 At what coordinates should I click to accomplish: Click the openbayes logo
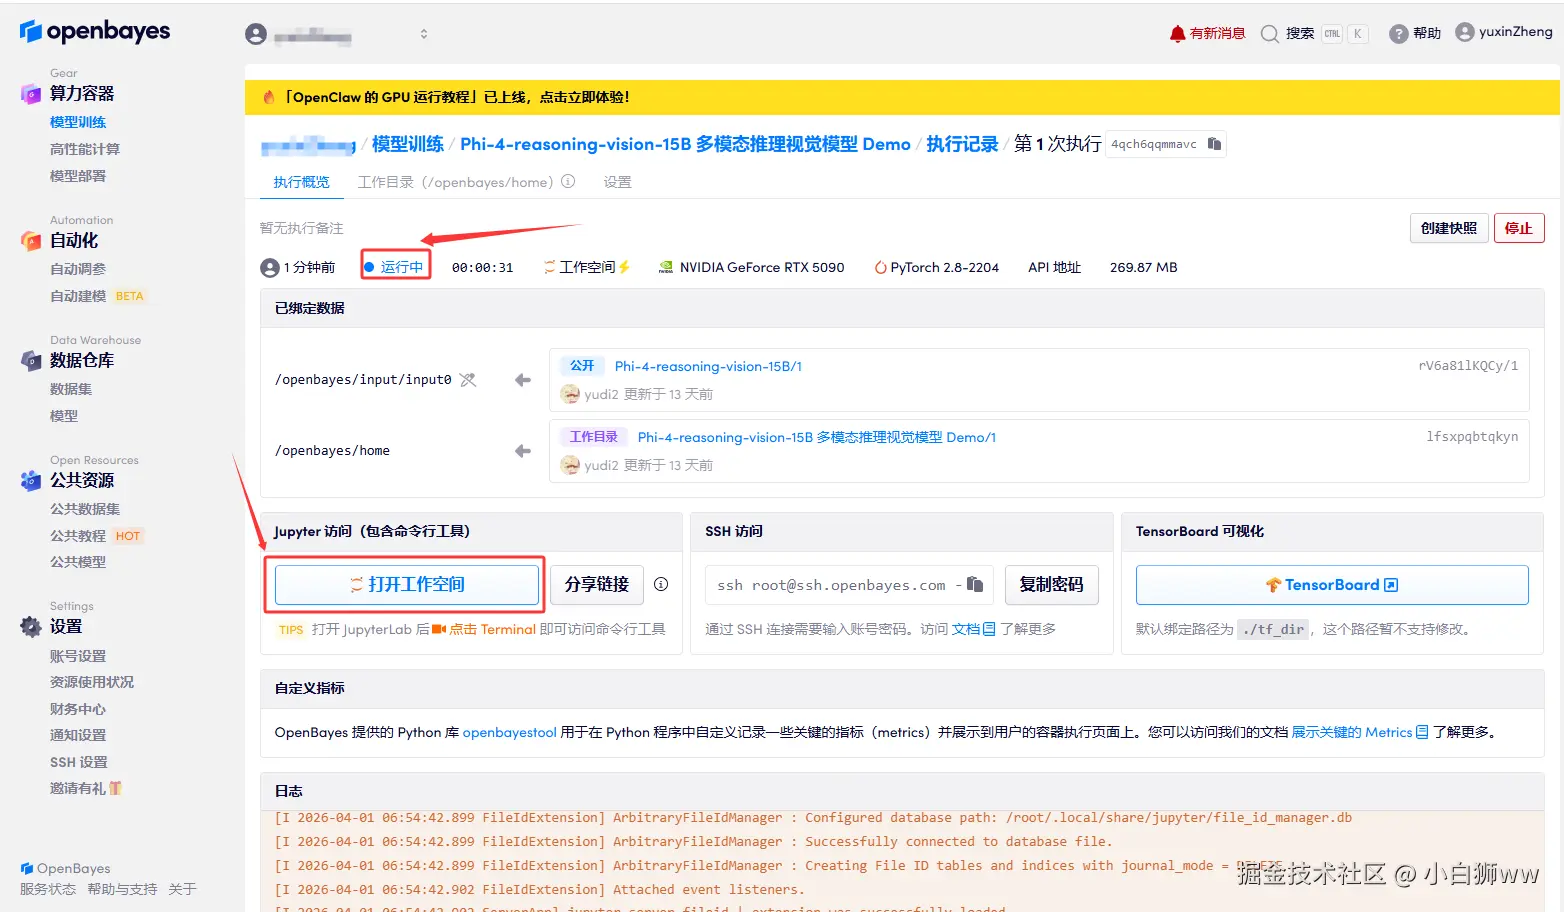pos(95,31)
